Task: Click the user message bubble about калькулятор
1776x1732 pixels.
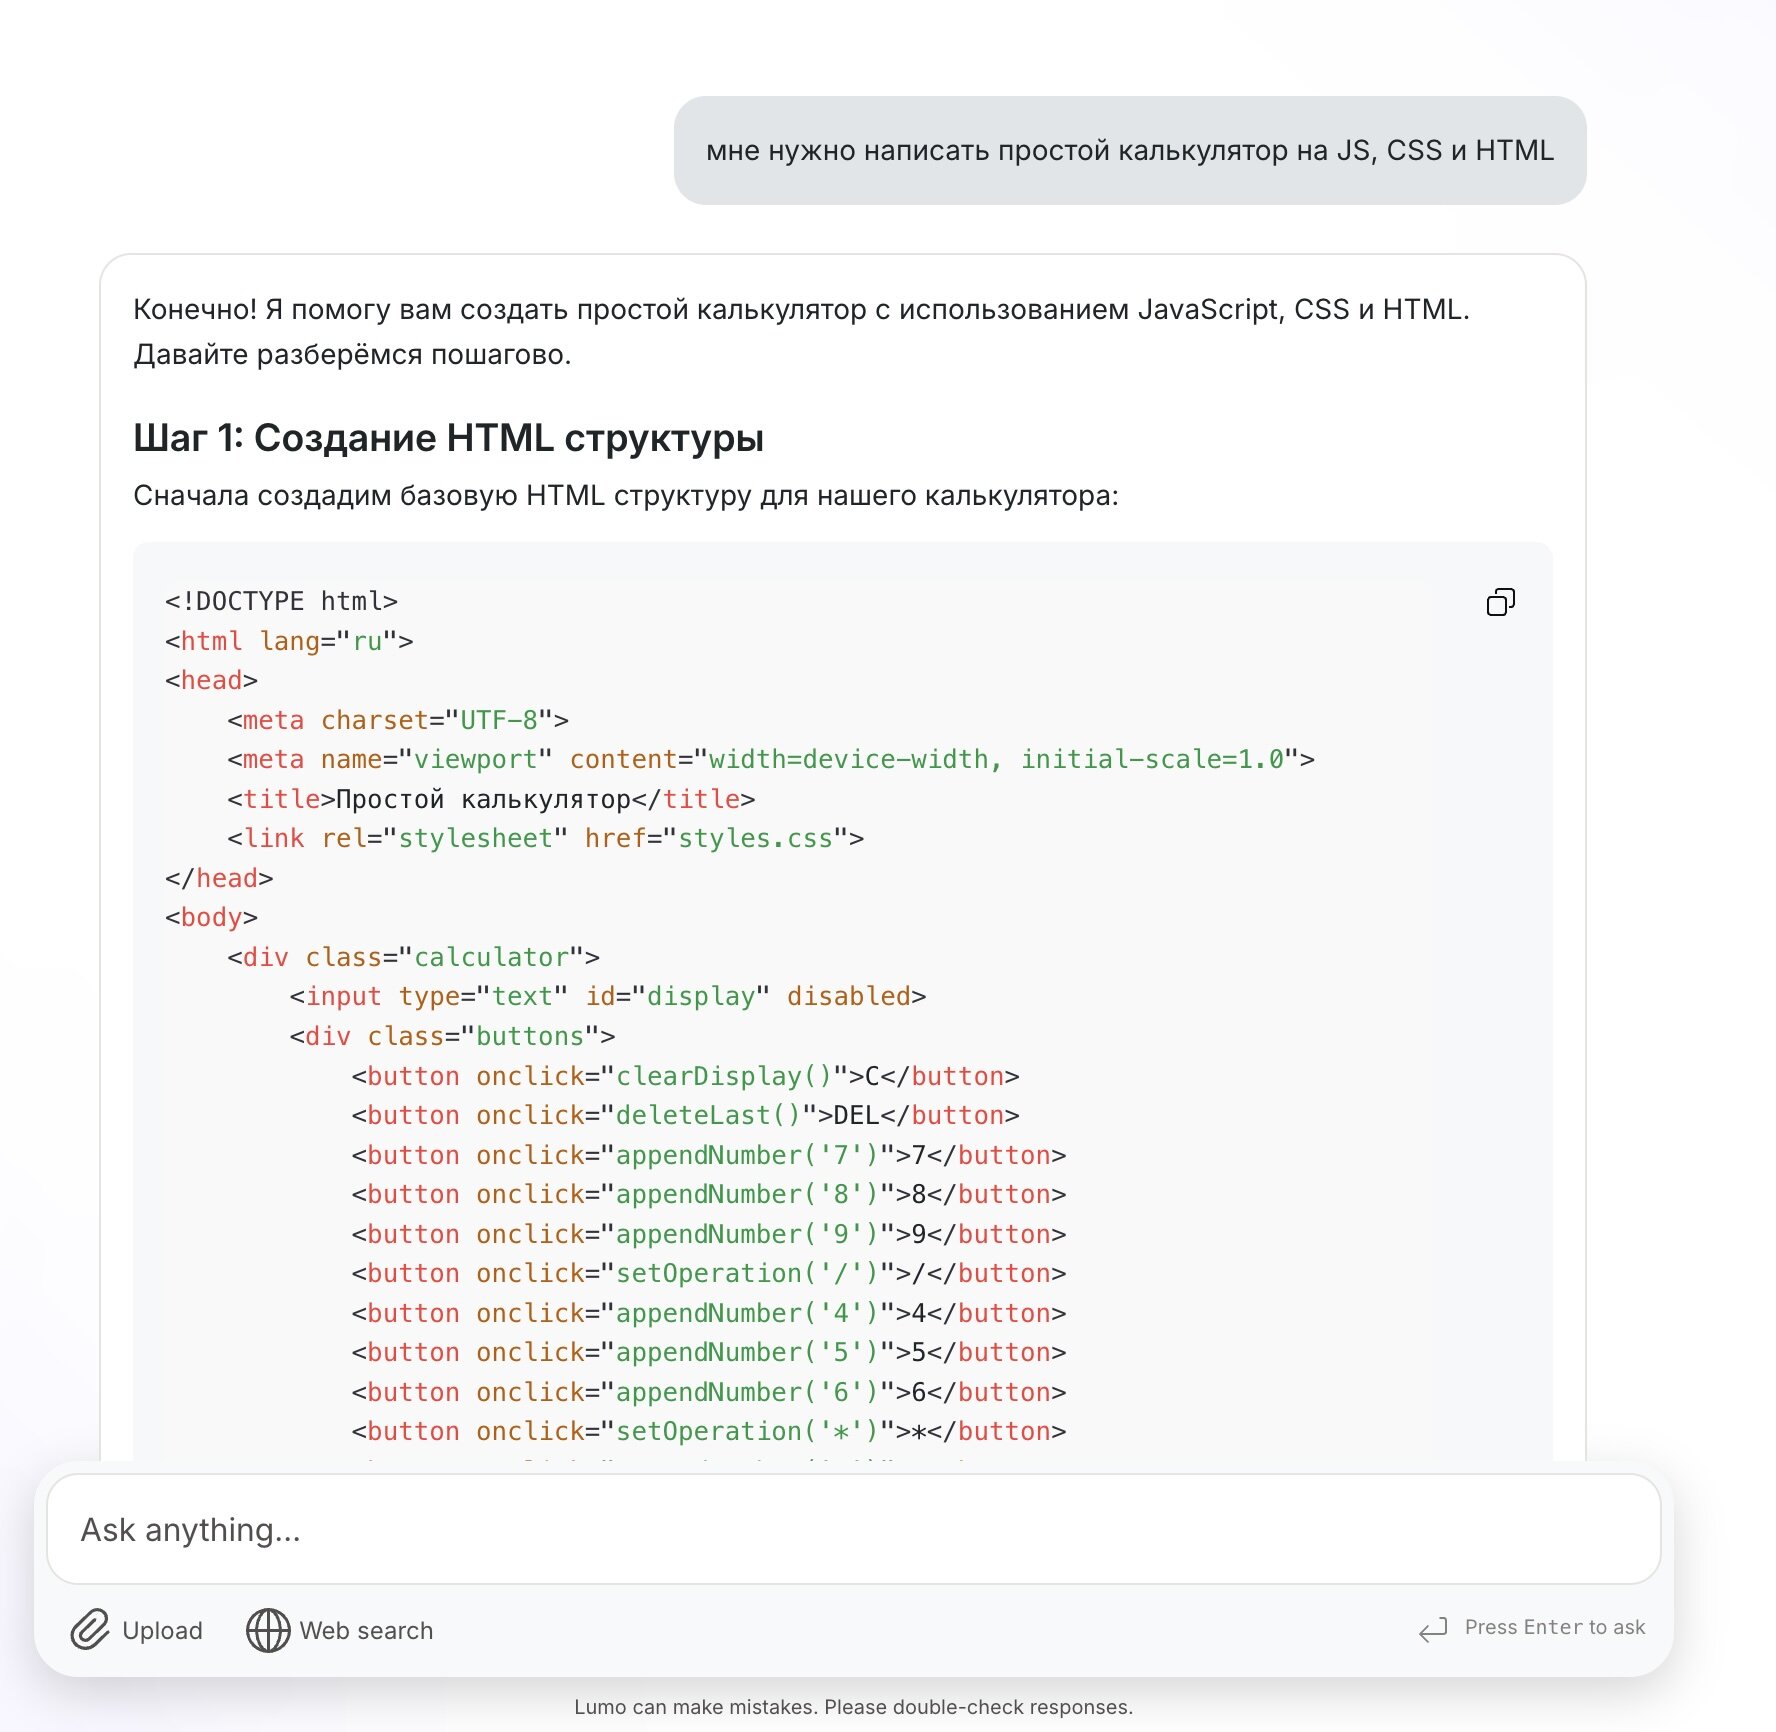Action: pyautogui.click(x=1130, y=151)
